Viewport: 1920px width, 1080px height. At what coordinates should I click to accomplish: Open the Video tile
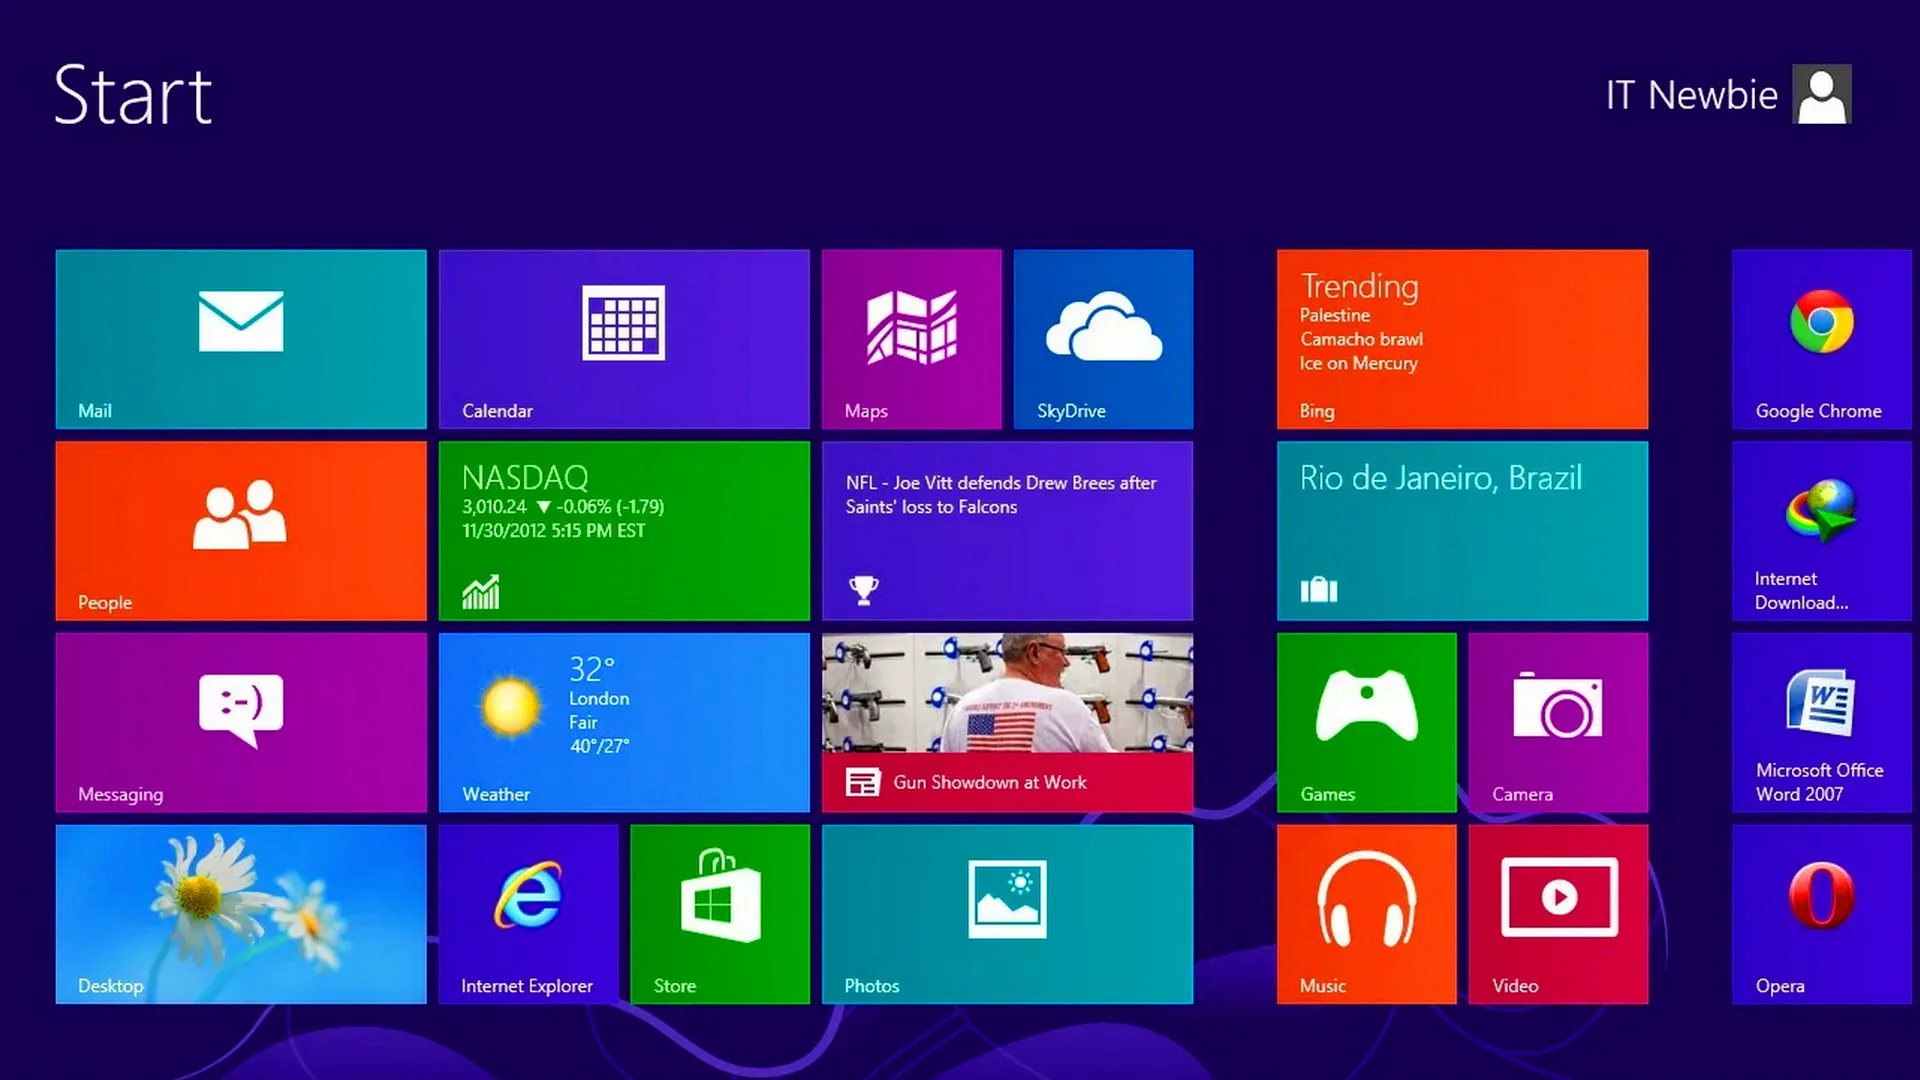point(1558,914)
